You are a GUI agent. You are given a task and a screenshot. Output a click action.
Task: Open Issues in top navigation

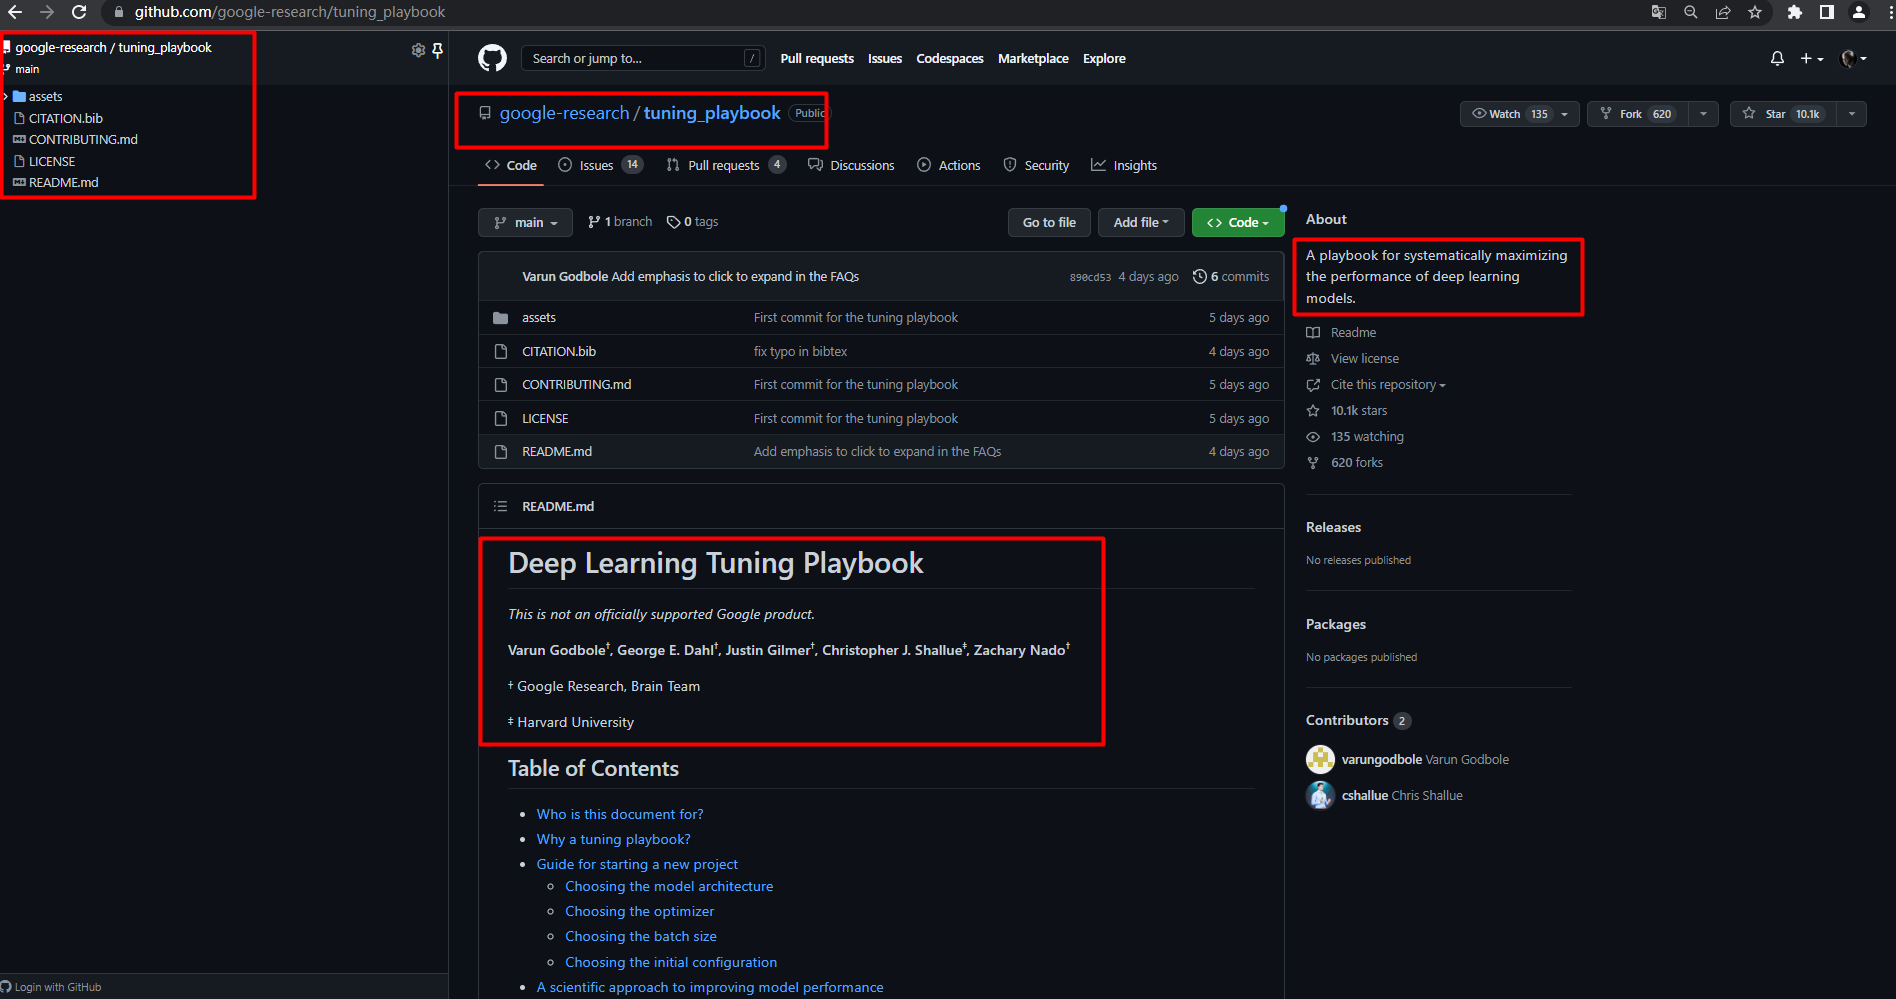(885, 58)
